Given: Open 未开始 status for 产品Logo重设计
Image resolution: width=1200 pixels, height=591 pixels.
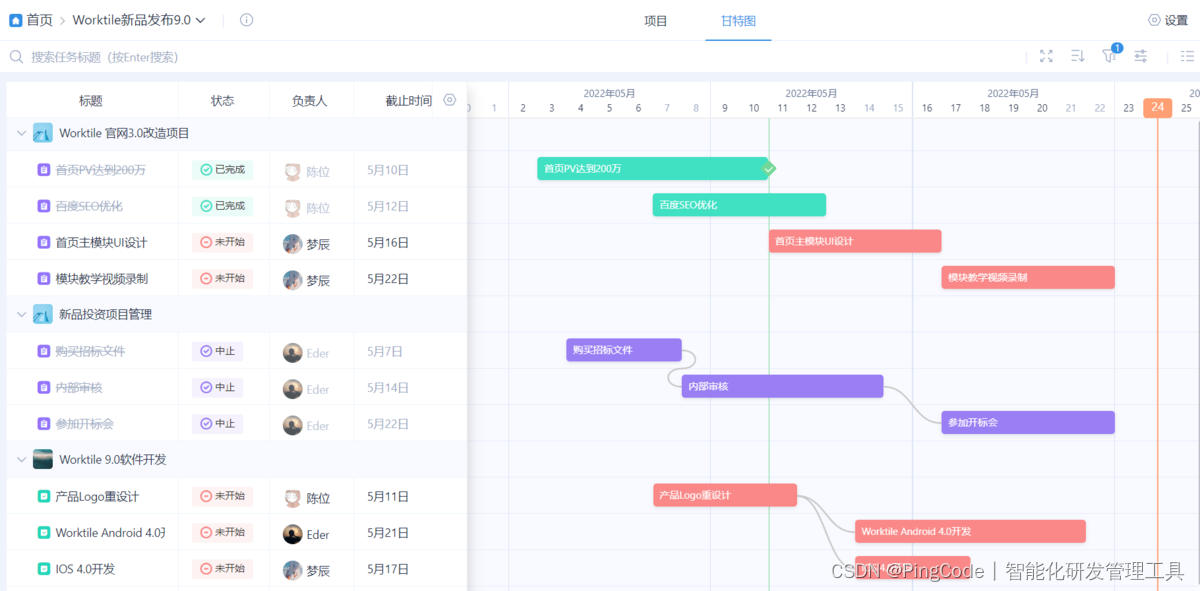Looking at the screenshot, I should [222, 496].
